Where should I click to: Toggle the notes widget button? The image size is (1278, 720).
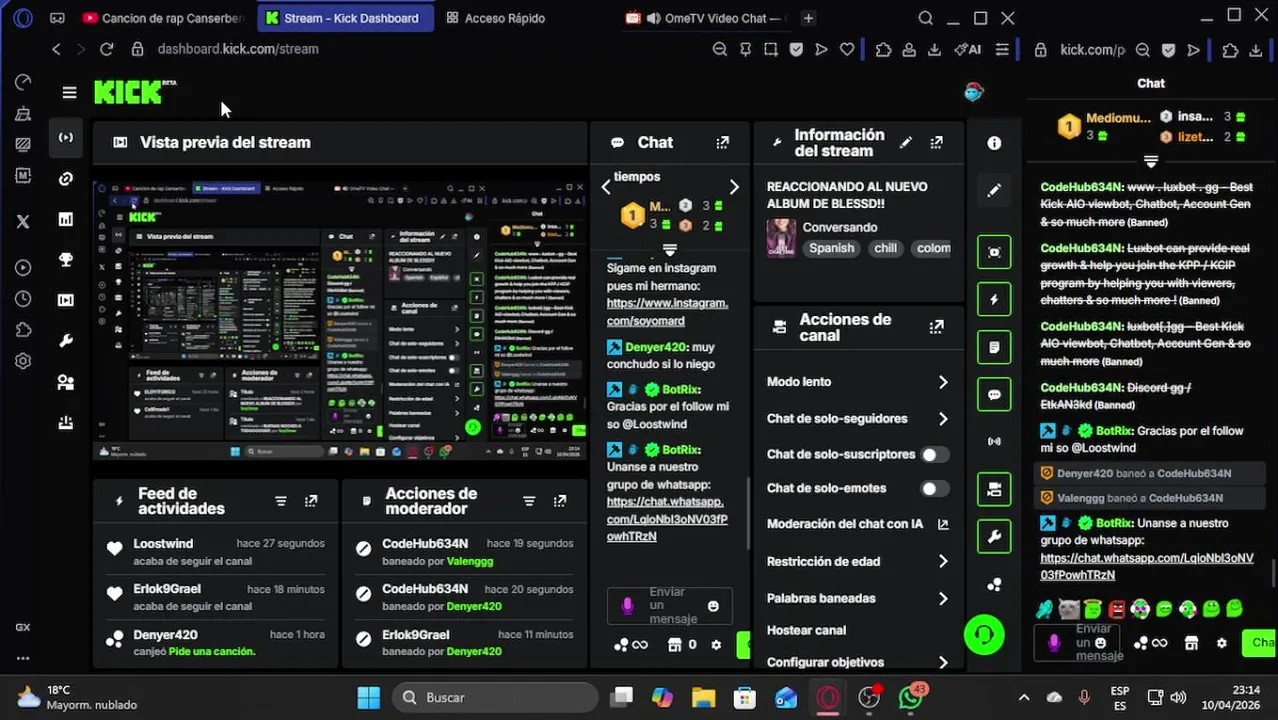[x=994, y=347]
